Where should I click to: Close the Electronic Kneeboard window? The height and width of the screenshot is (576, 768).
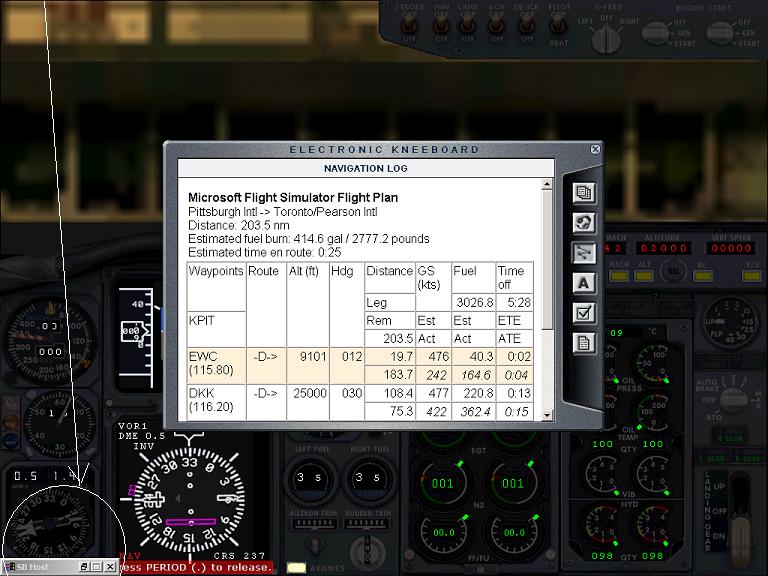(595, 149)
